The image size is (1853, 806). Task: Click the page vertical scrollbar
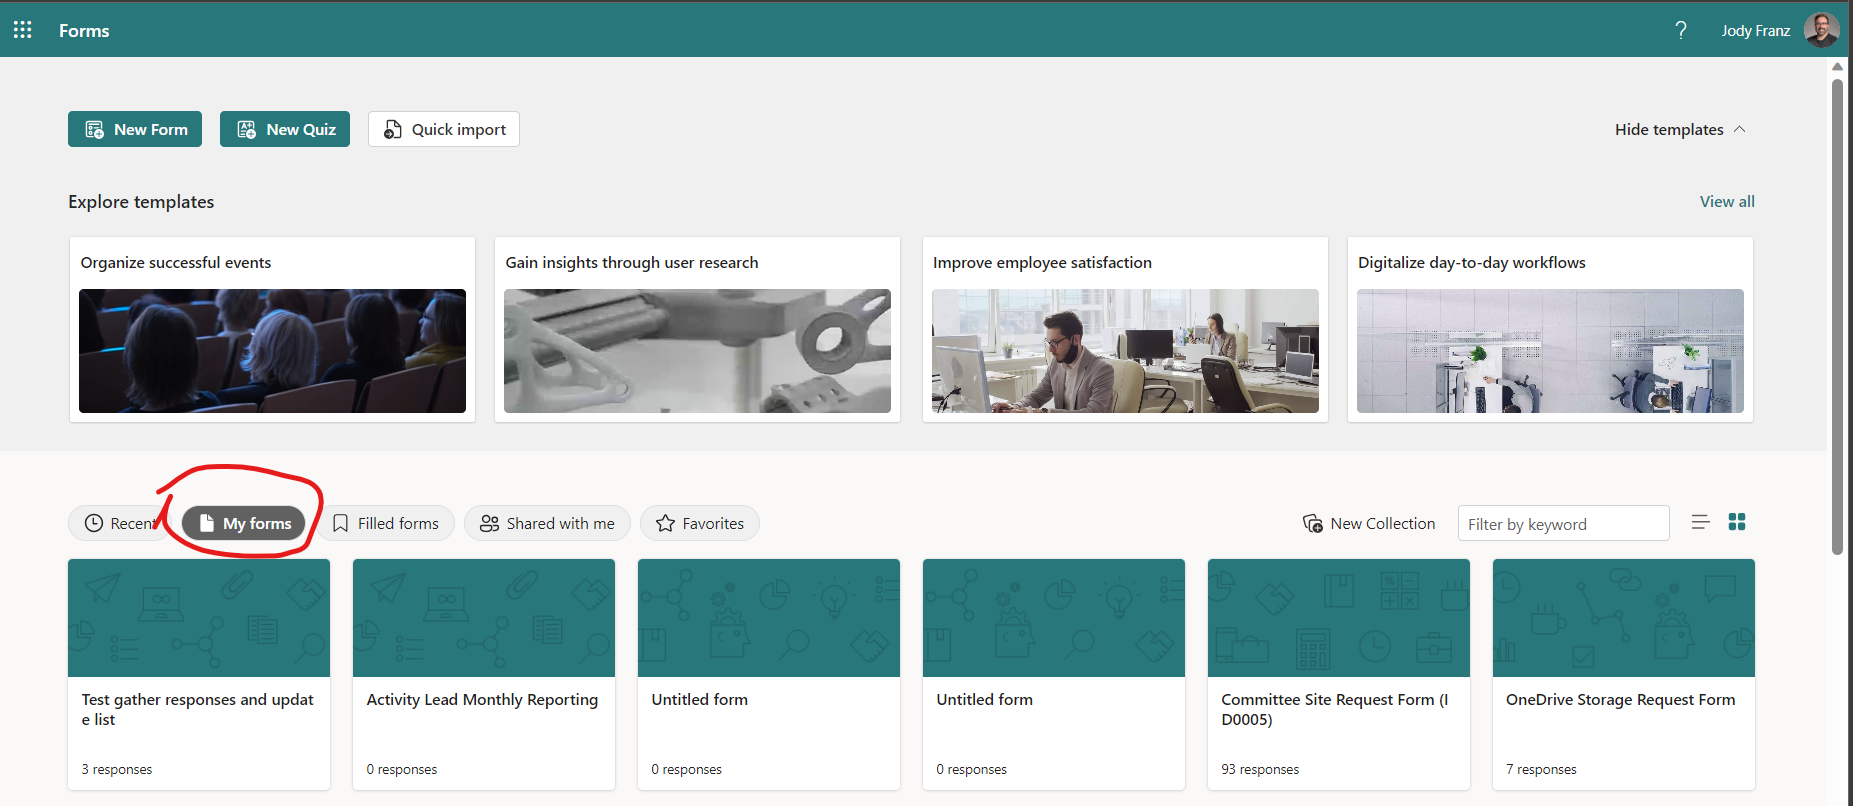tap(1837, 316)
